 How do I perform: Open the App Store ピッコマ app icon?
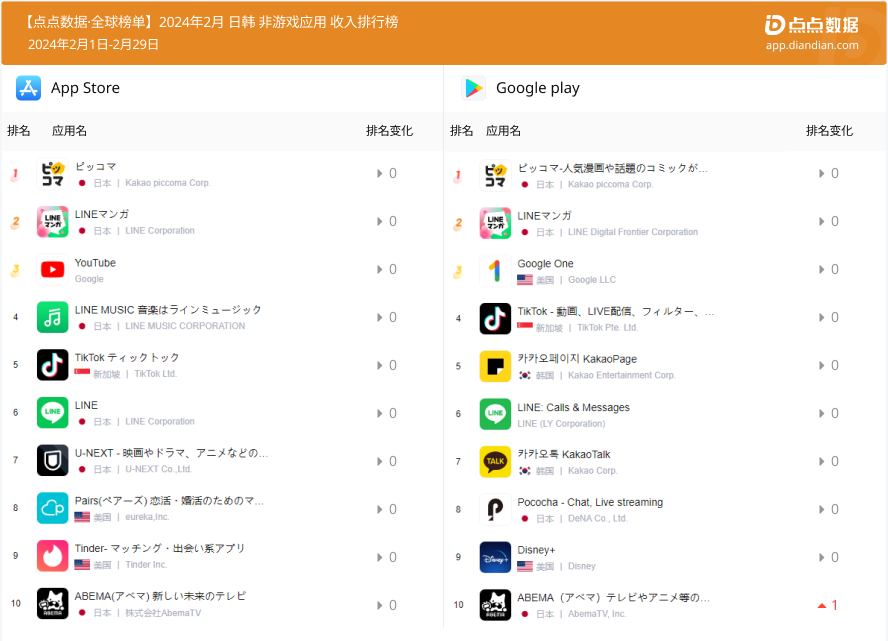pyautogui.click(x=53, y=174)
